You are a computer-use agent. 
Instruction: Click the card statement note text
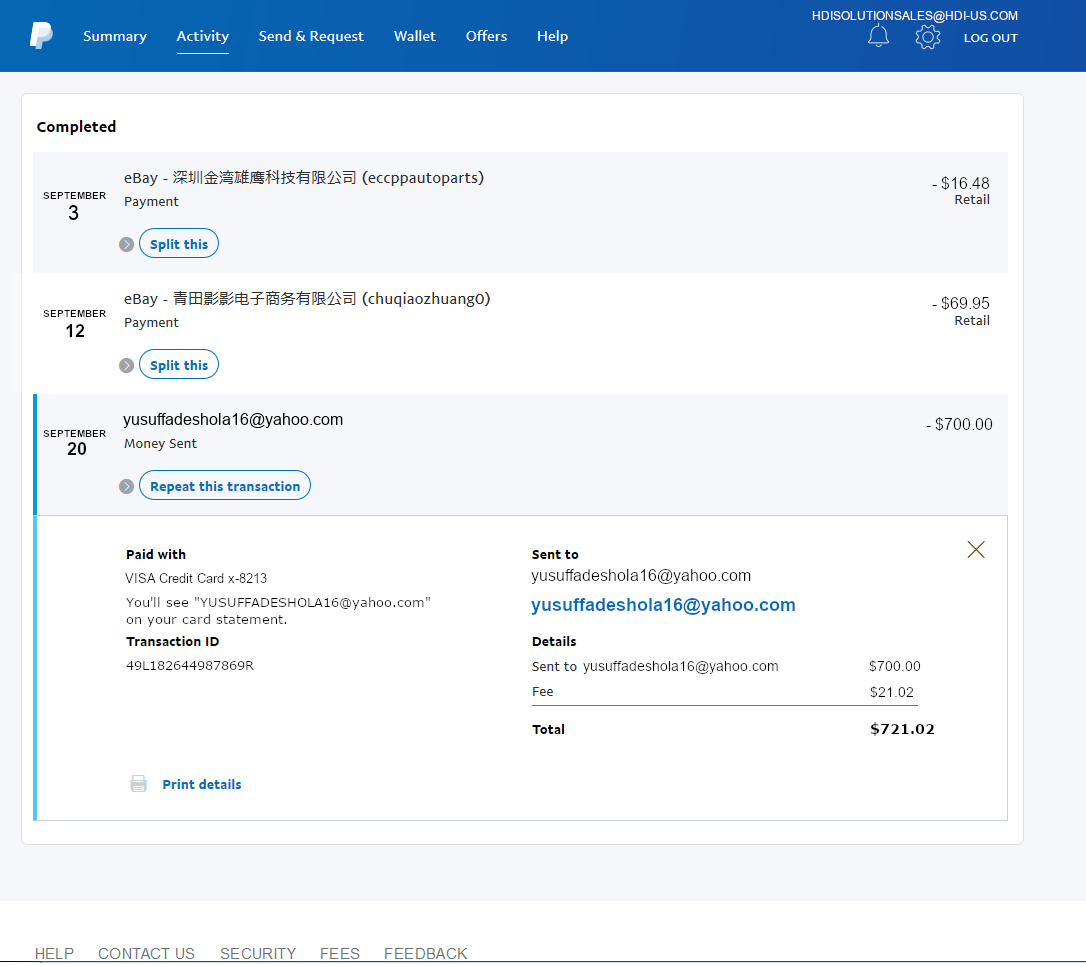[278, 611]
